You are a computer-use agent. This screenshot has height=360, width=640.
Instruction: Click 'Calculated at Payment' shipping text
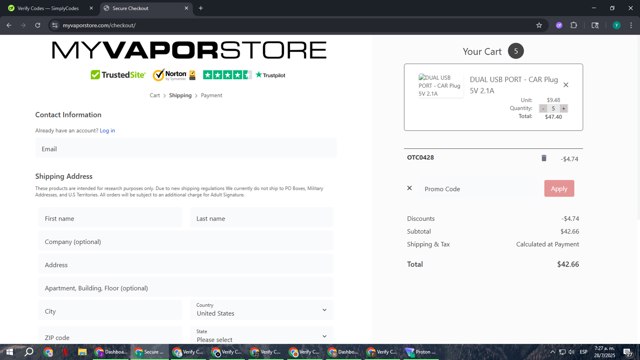(547, 244)
